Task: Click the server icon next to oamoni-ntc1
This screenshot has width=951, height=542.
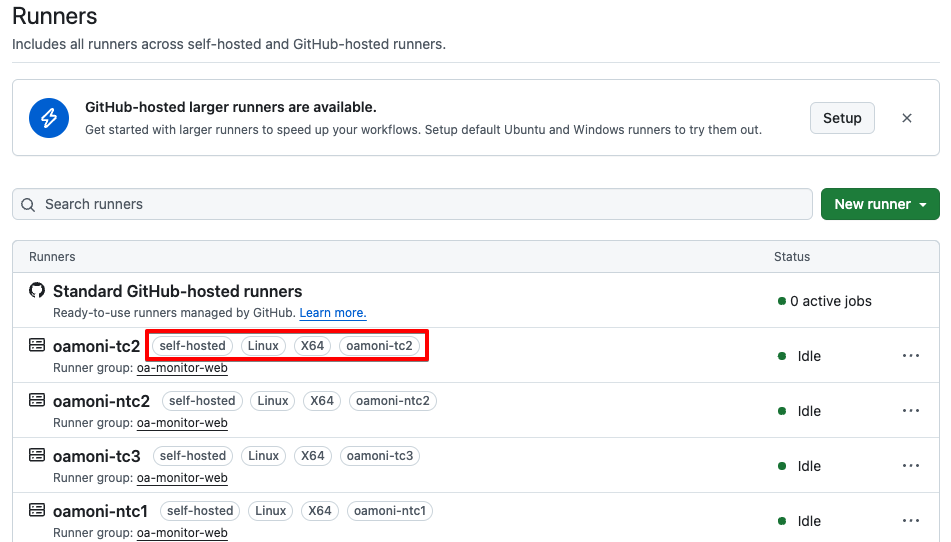Action: click(x=37, y=510)
